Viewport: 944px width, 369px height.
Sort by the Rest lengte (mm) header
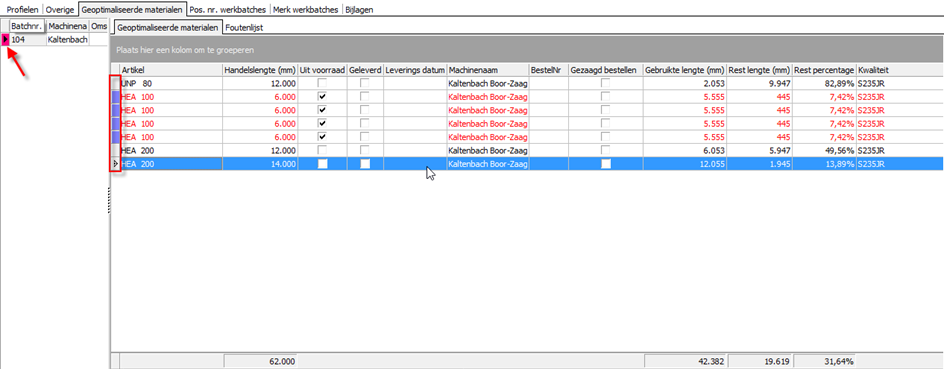[760, 70]
